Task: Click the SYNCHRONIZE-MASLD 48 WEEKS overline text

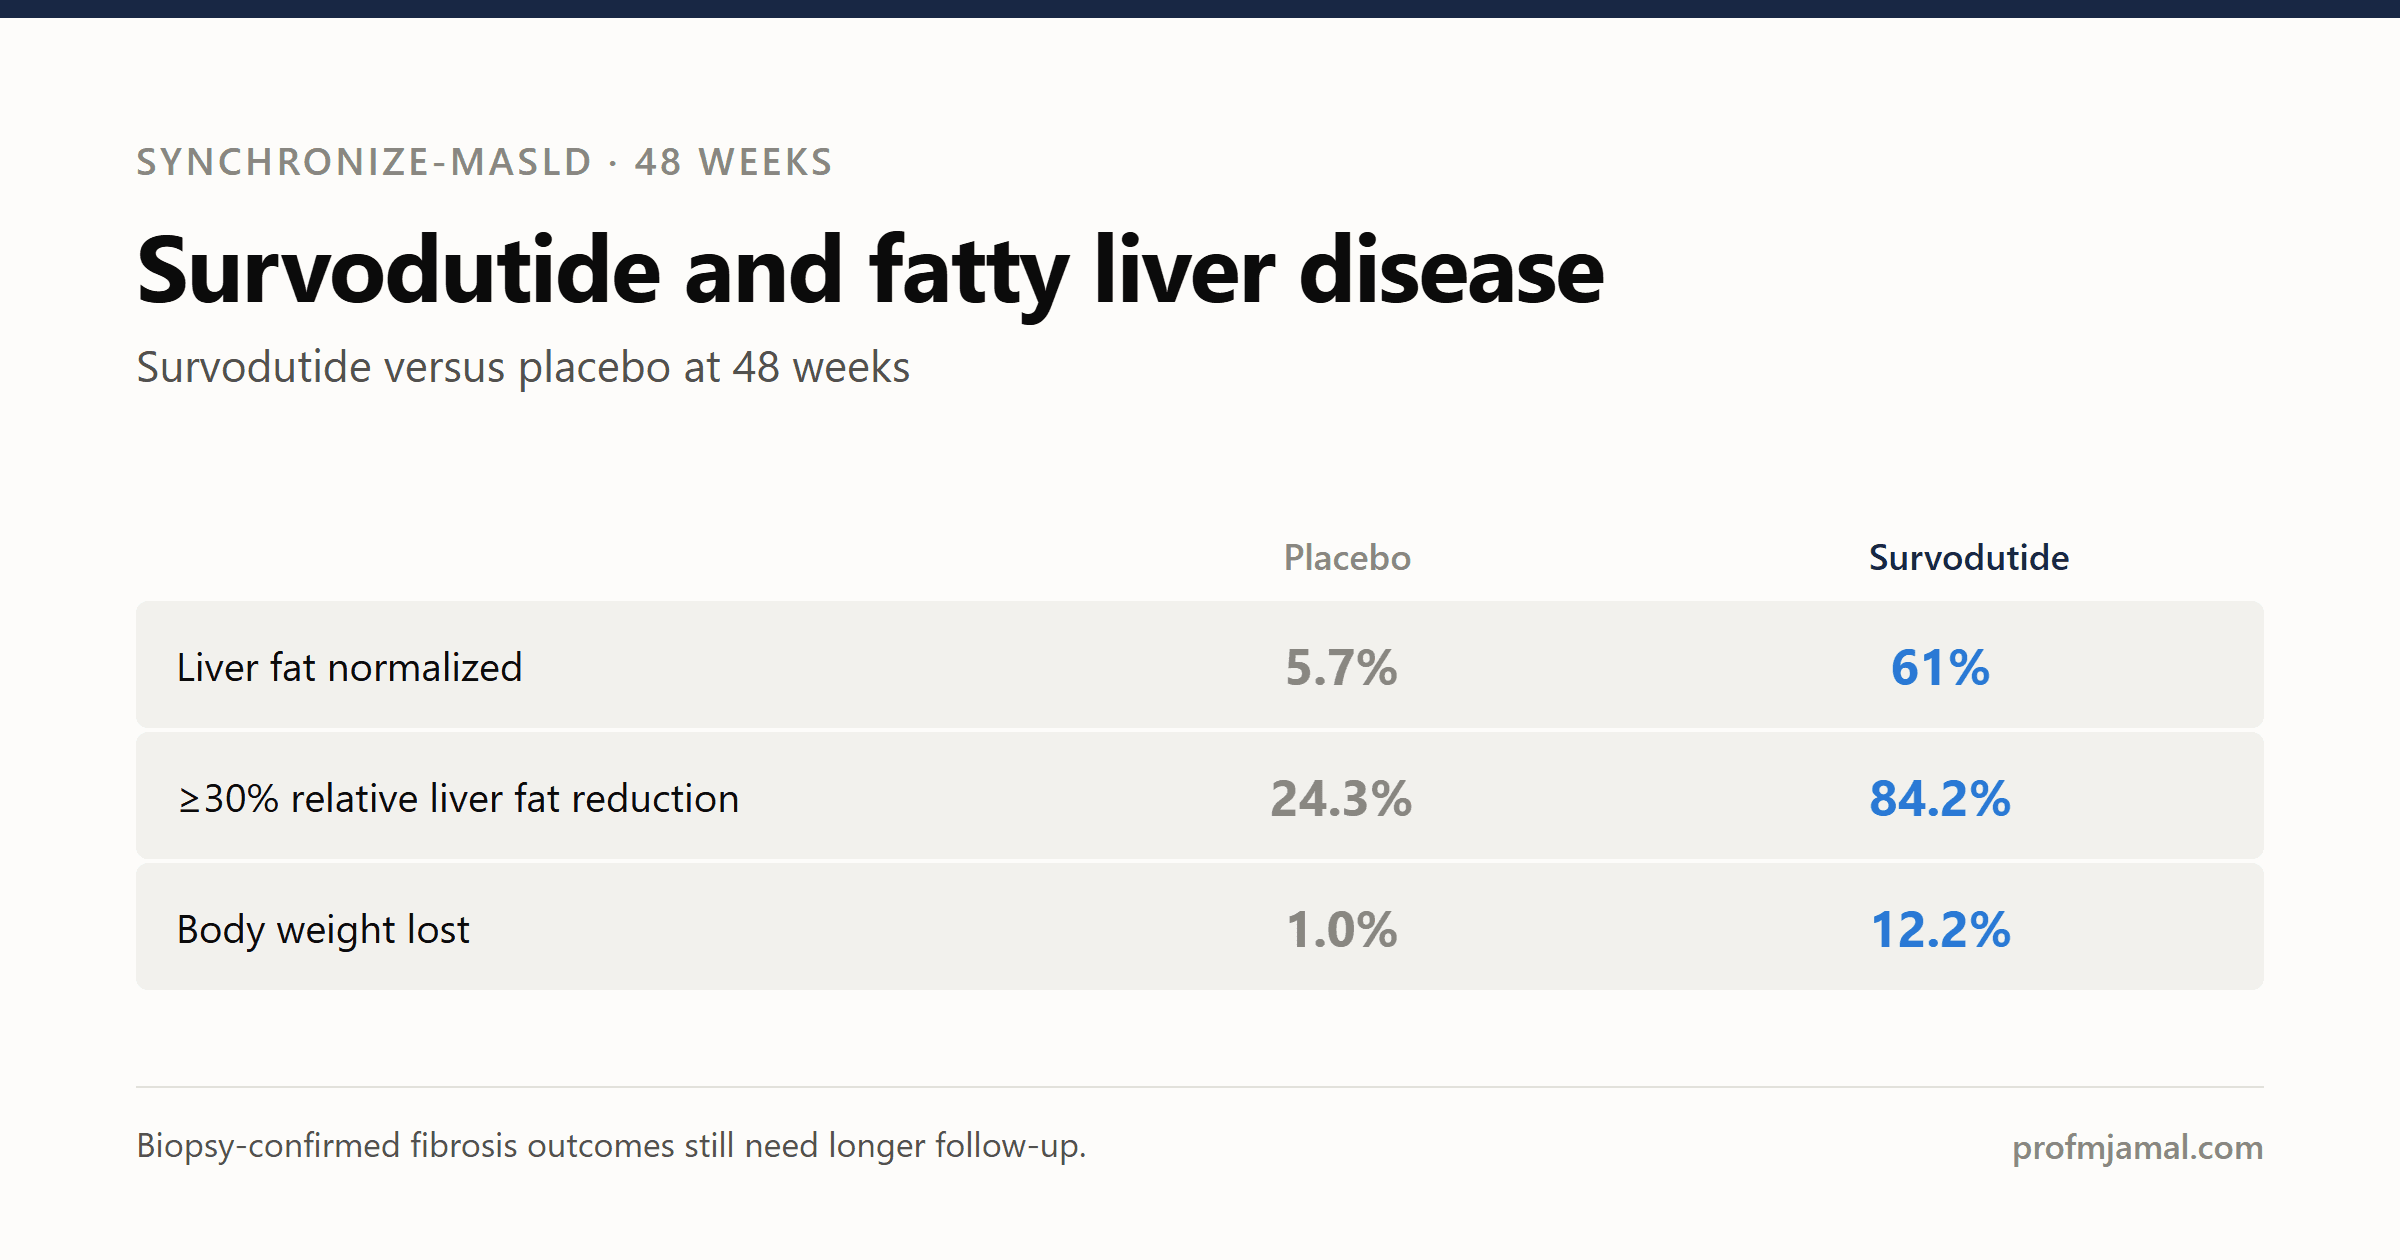Action: [x=484, y=162]
